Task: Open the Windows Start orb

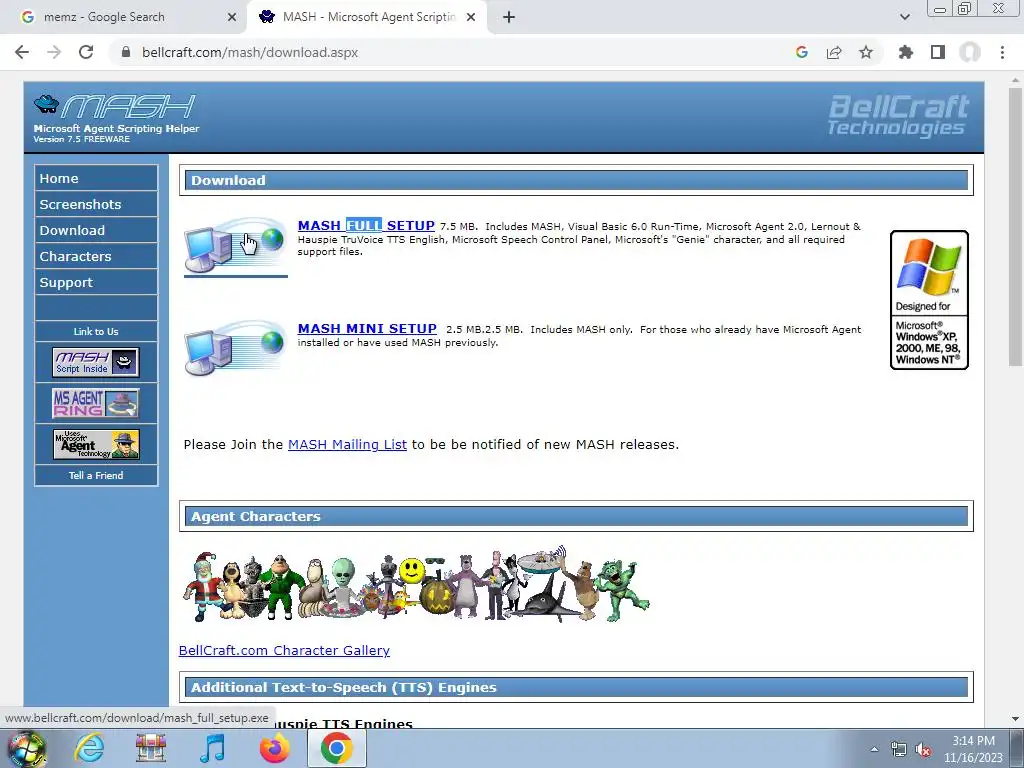Action: (x=26, y=748)
